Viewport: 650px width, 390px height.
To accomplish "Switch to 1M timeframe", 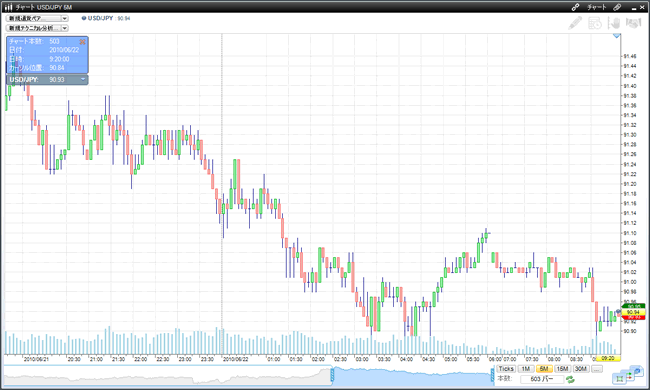I will click(x=526, y=369).
